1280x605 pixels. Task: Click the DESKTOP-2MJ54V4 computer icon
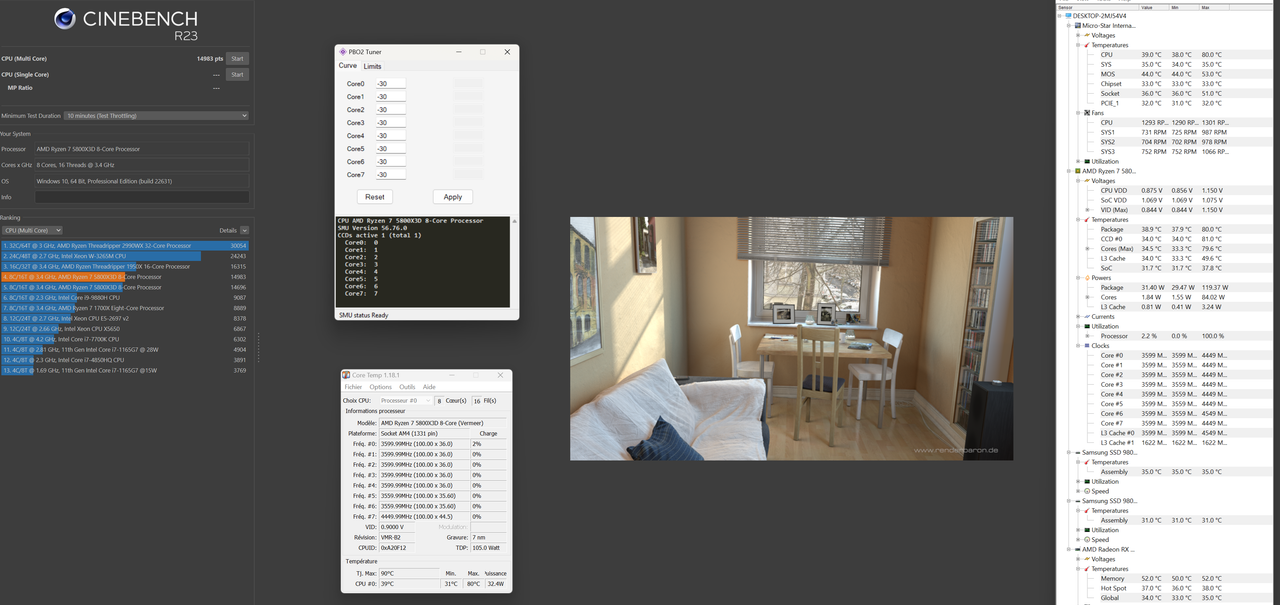click(1069, 16)
